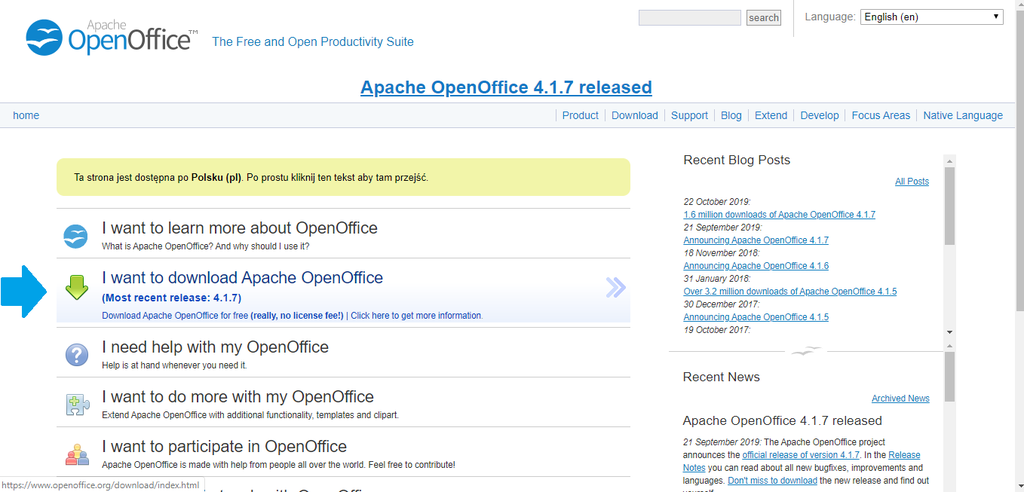This screenshot has height=492, width=1024.
Task: Open Announcing Apache OpenOffice 4.1.5 post
Action: pos(756,317)
